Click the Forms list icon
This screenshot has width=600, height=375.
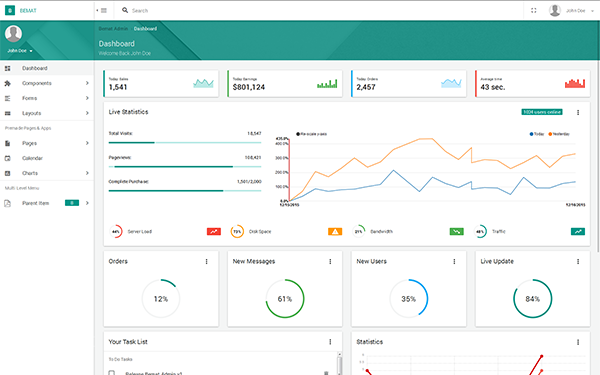pyautogui.click(x=7, y=98)
